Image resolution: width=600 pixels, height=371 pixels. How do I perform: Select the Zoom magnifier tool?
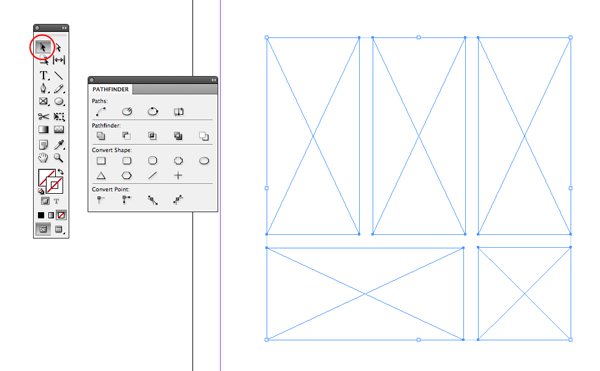58,158
